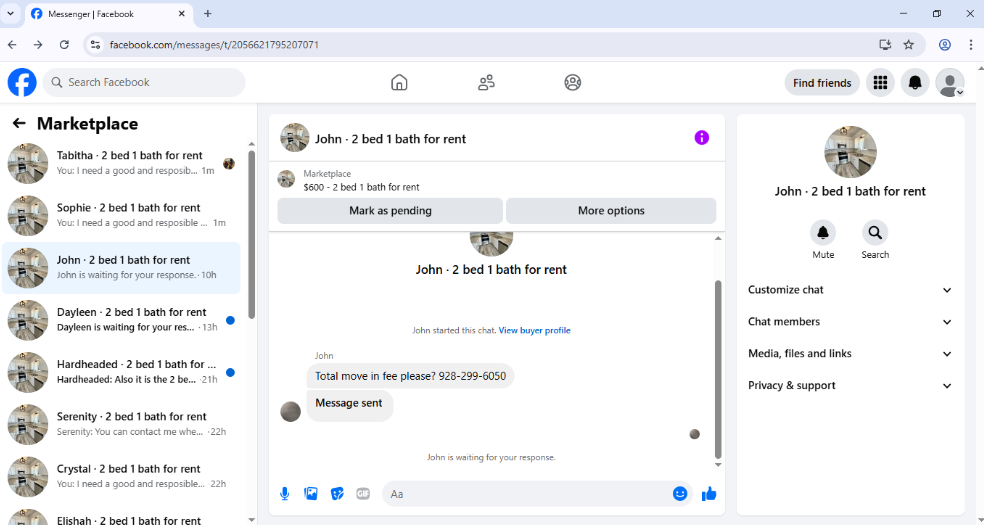Click the install app icon in address bar
This screenshot has width=984, height=525.
[x=885, y=45]
